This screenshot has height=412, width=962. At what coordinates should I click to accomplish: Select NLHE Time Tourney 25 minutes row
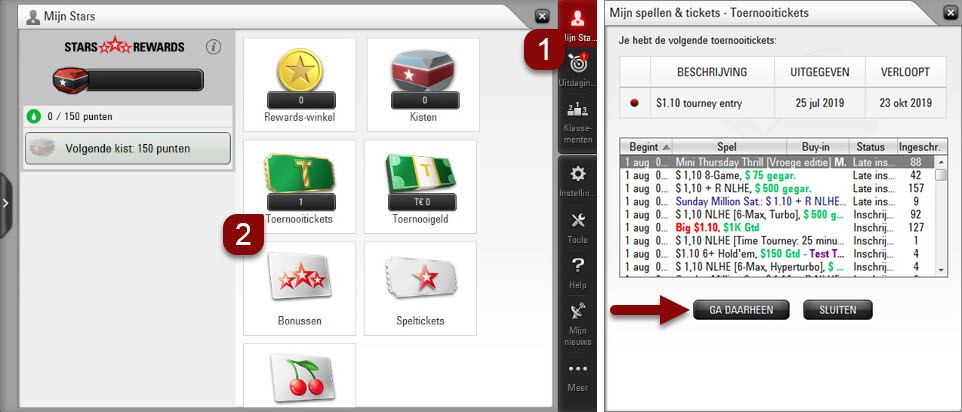(x=777, y=240)
